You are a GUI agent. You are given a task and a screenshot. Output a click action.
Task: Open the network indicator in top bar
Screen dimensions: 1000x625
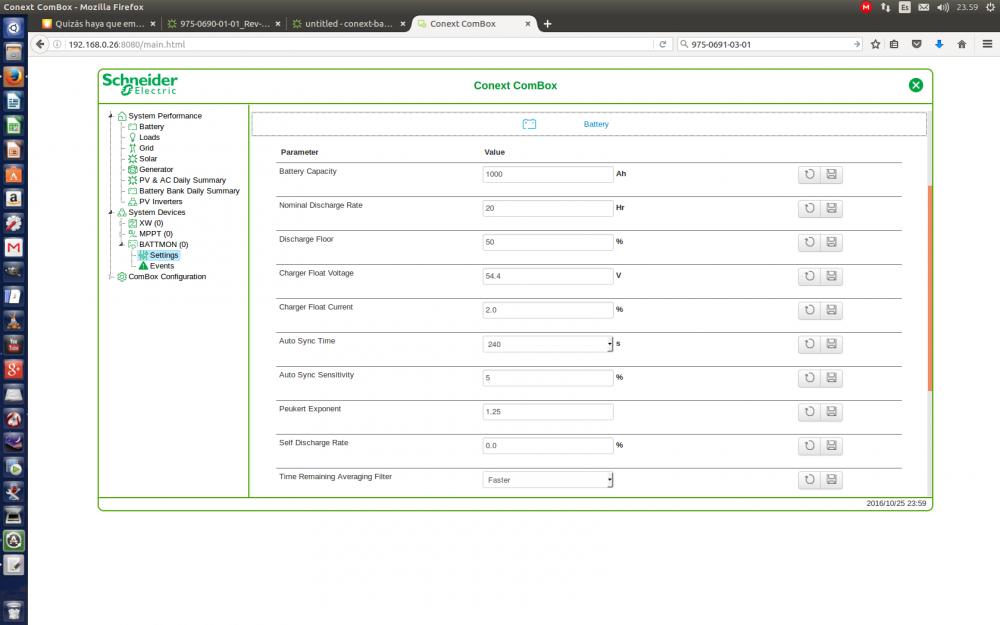885,7
